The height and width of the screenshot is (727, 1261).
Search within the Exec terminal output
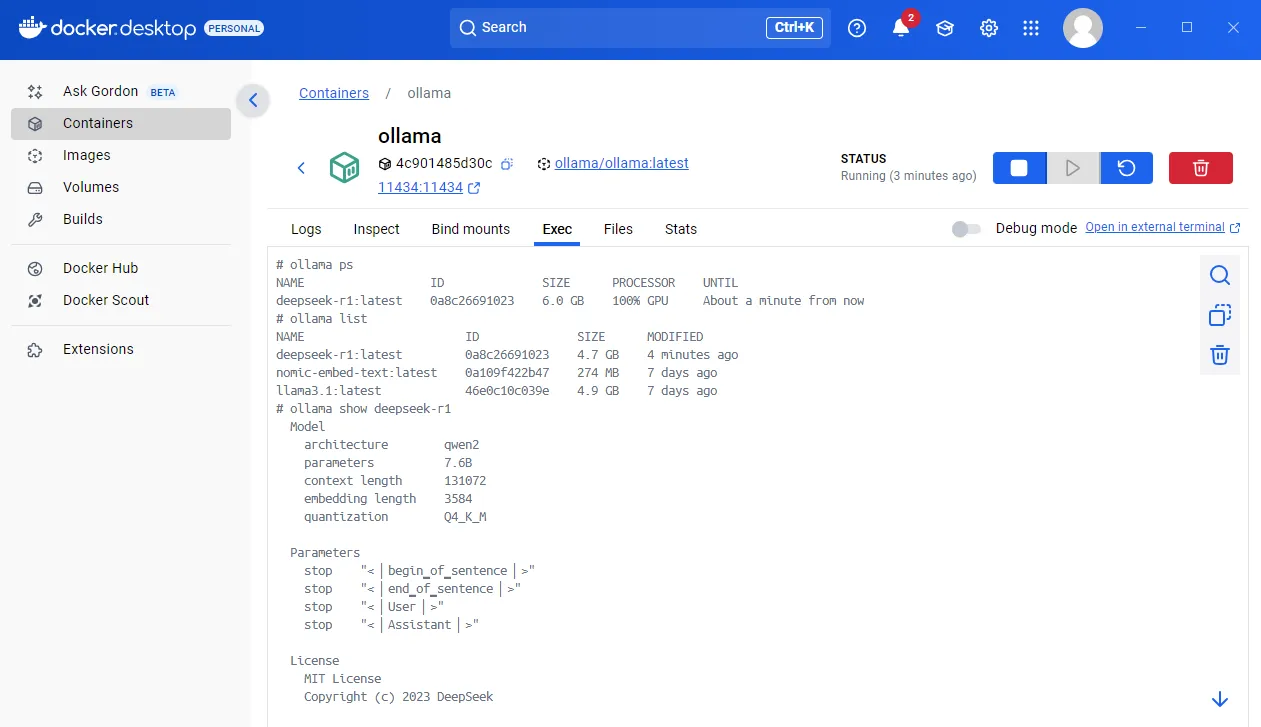(x=1219, y=274)
